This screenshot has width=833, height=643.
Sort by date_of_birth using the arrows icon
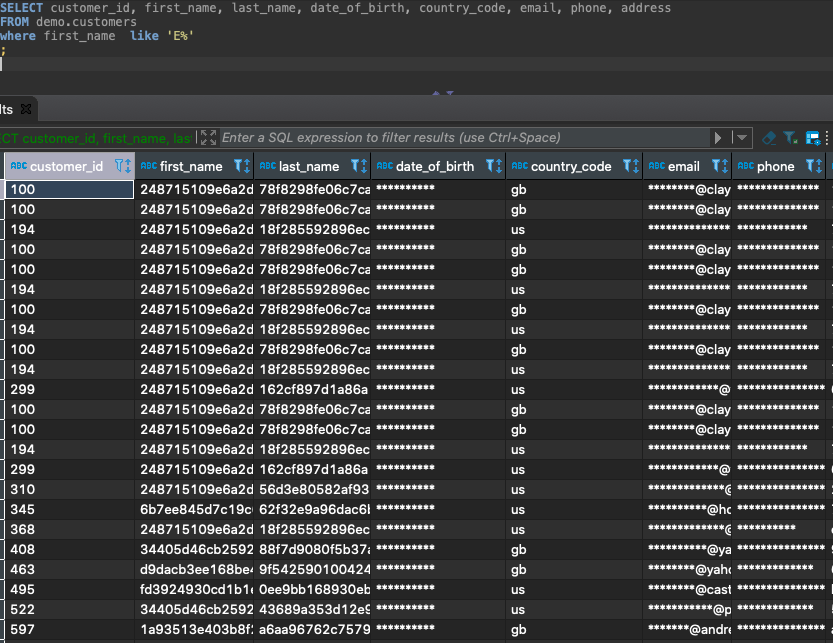pos(499,166)
